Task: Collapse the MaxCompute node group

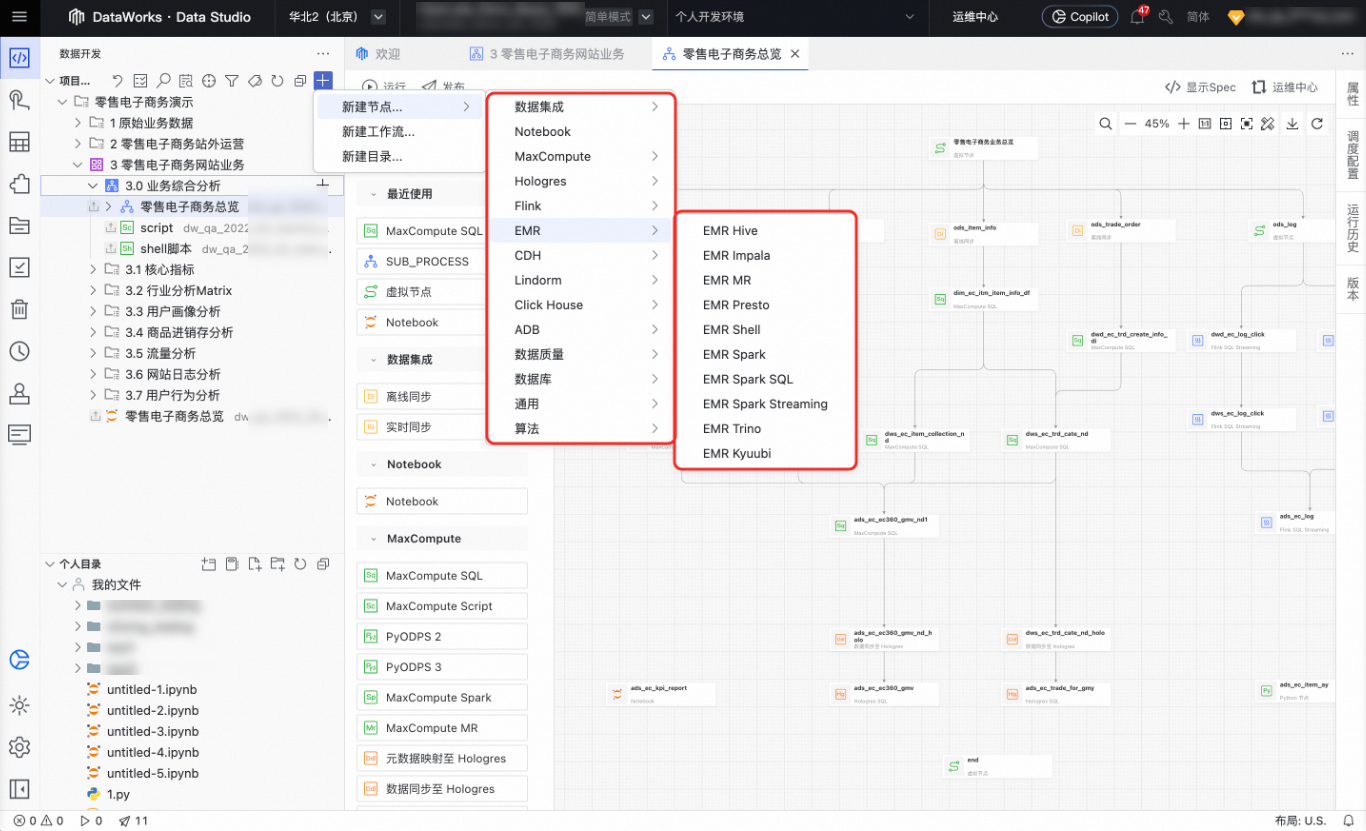Action: [373, 538]
